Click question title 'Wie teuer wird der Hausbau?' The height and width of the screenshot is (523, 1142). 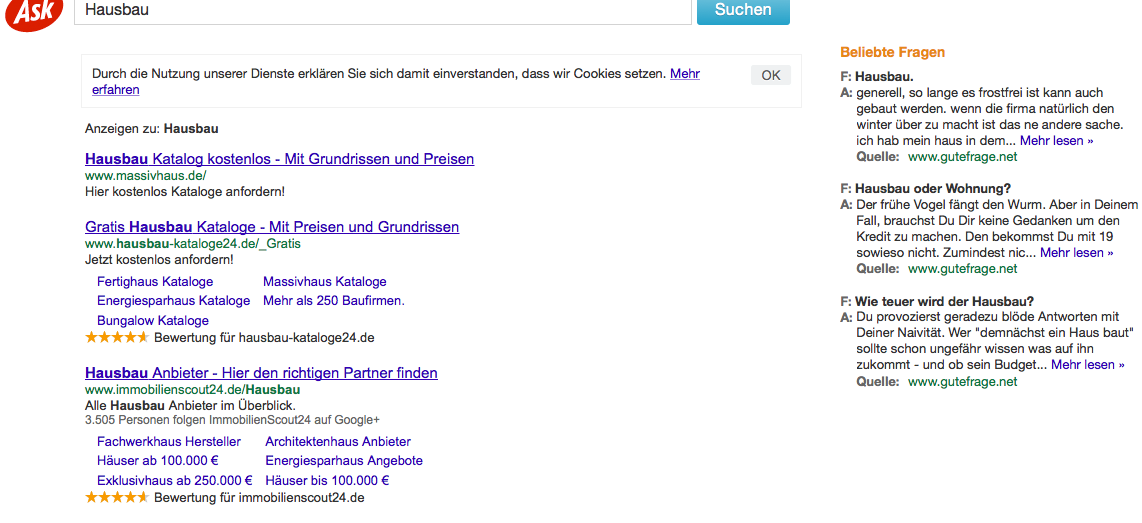tap(945, 301)
